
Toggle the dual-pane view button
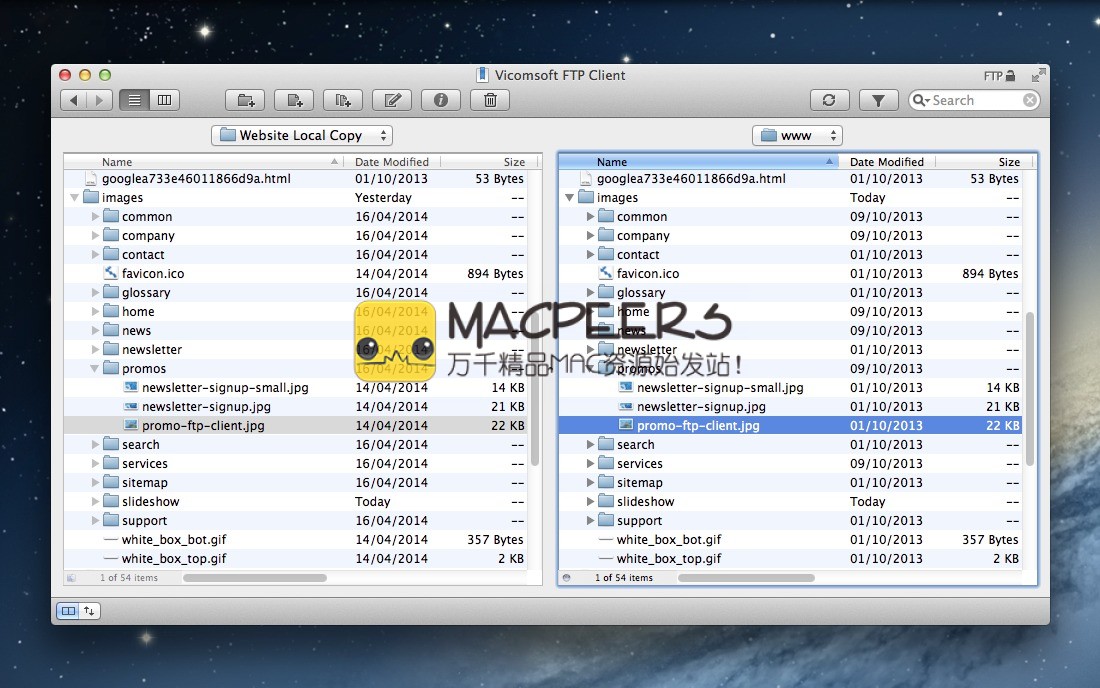coord(68,610)
